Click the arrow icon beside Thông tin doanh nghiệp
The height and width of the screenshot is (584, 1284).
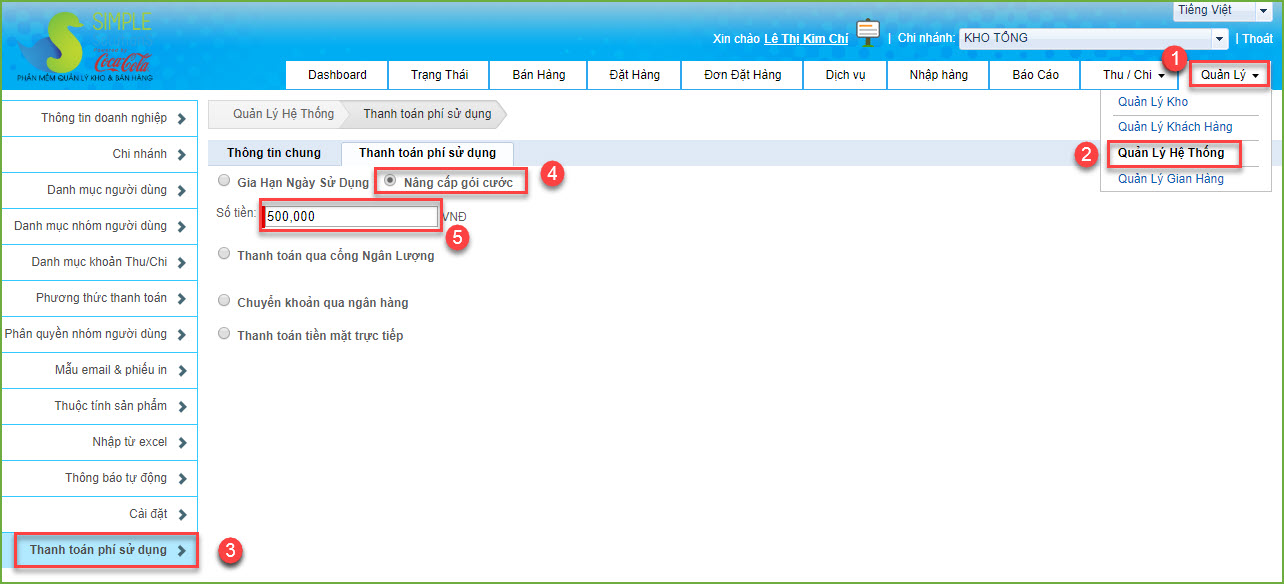[181, 119]
